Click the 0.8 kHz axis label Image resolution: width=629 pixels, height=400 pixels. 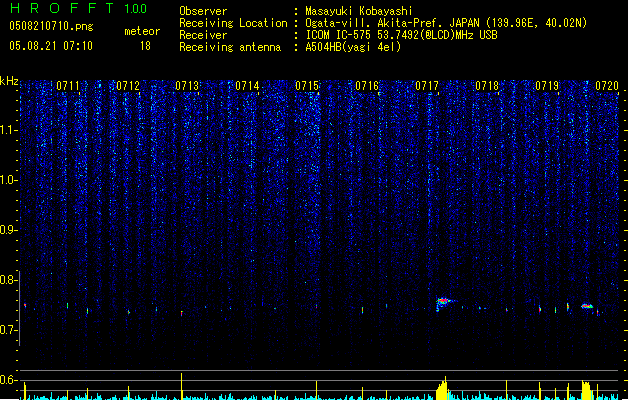click(8, 280)
